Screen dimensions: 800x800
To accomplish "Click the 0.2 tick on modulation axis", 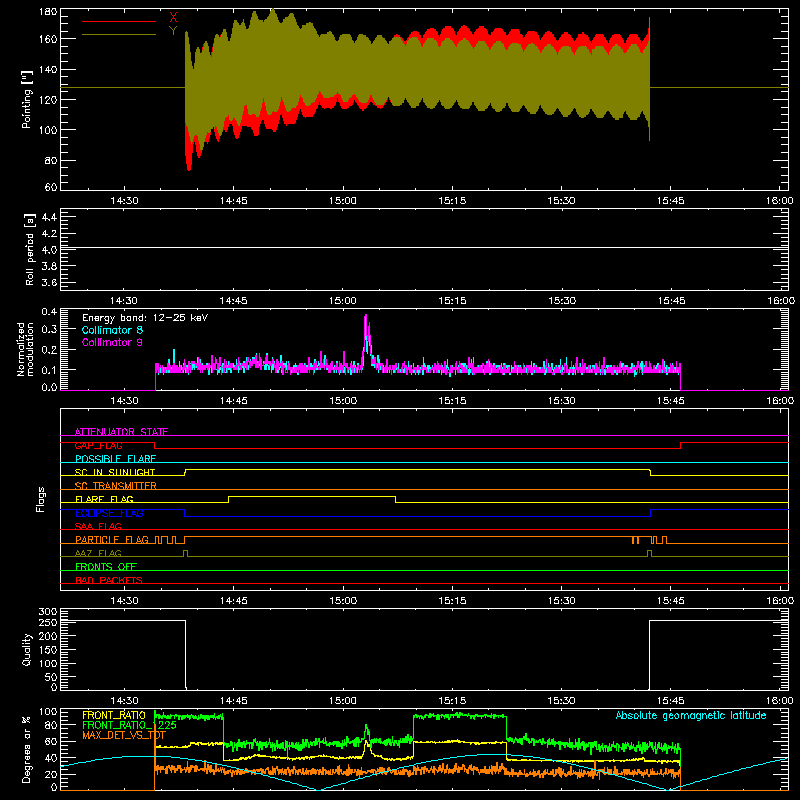I will pyautogui.click(x=49, y=350).
